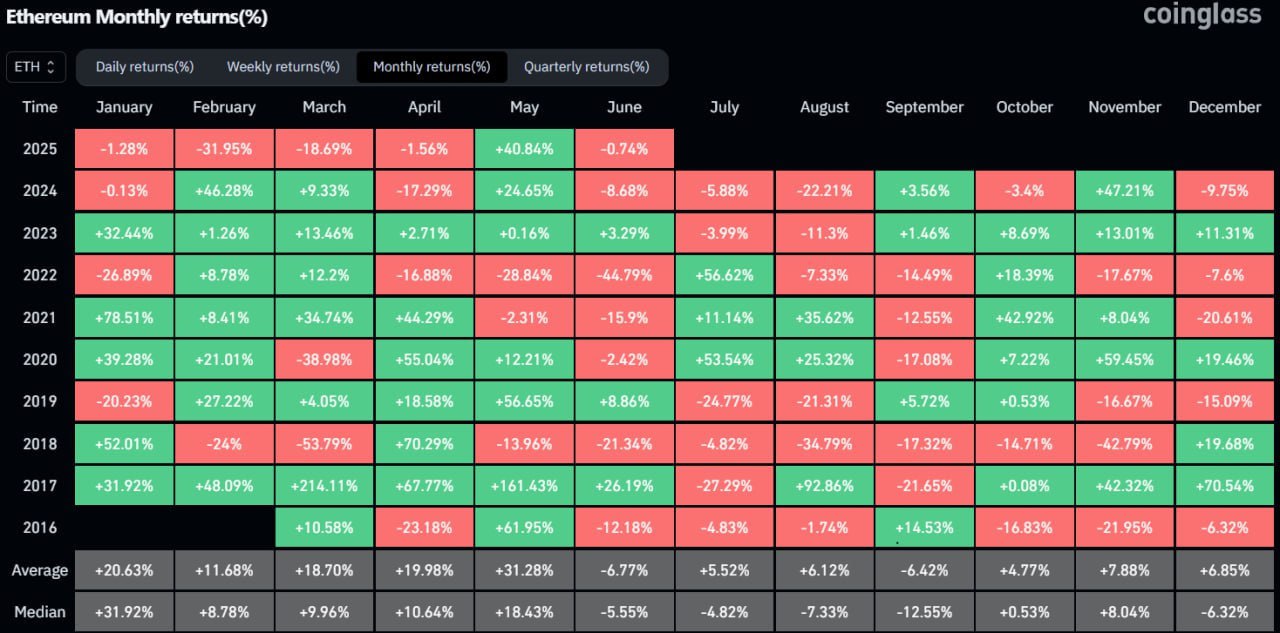The height and width of the screenshot is (633, 1280).
Task: Click the January column header
Action: tap(124, 107)
